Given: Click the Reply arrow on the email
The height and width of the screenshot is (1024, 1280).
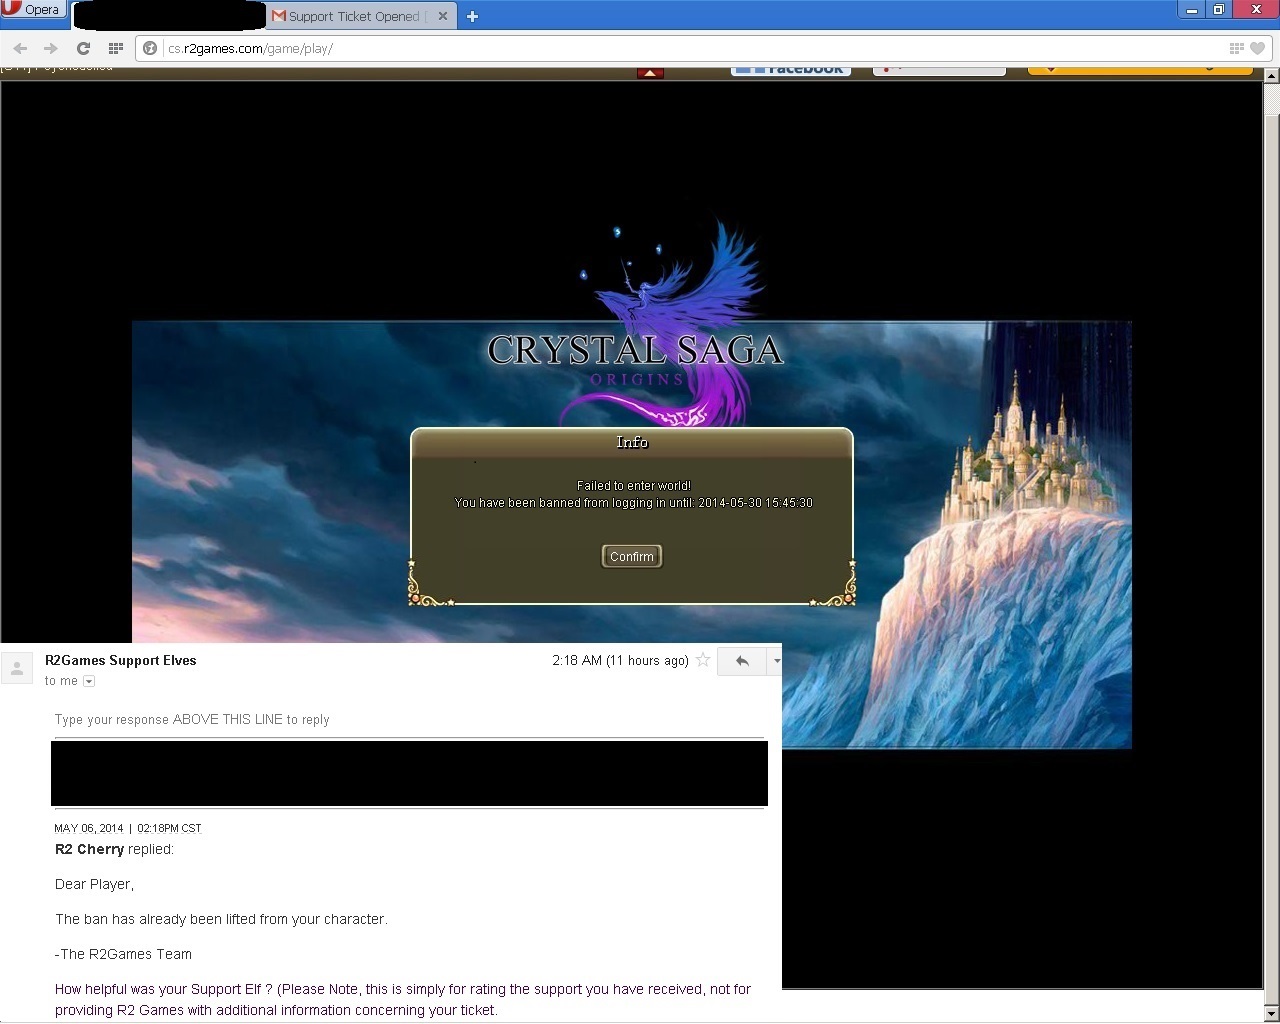Looking at the screenshot, I should coord(742,660).
